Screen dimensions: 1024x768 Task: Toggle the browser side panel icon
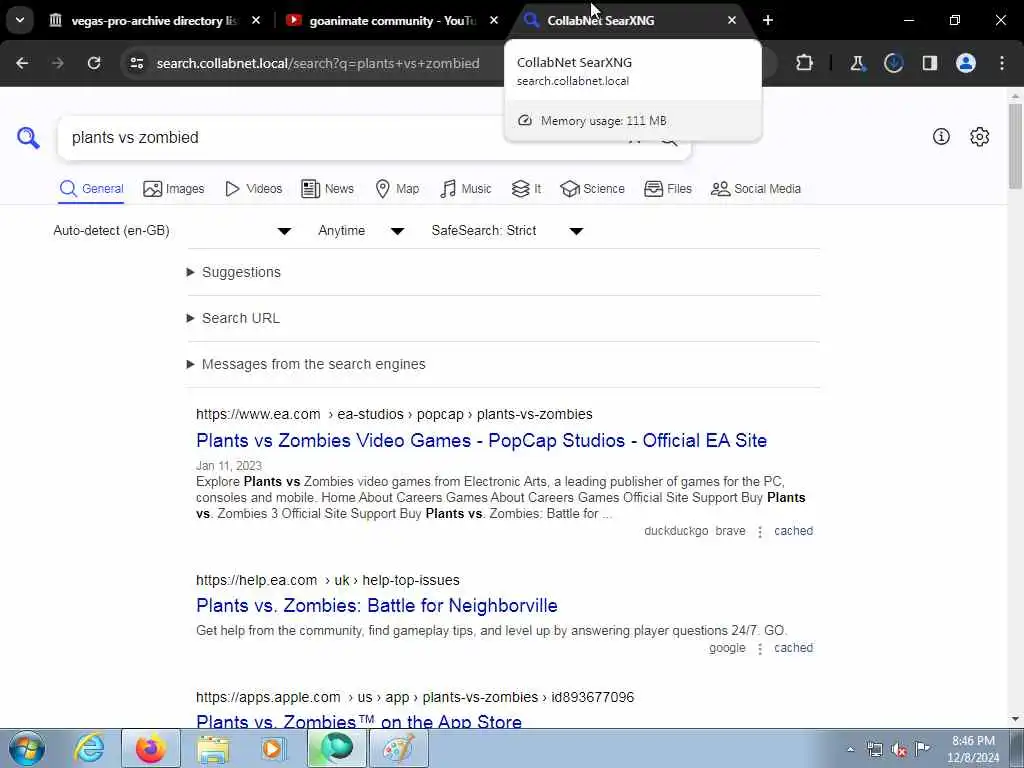(930, 63)
